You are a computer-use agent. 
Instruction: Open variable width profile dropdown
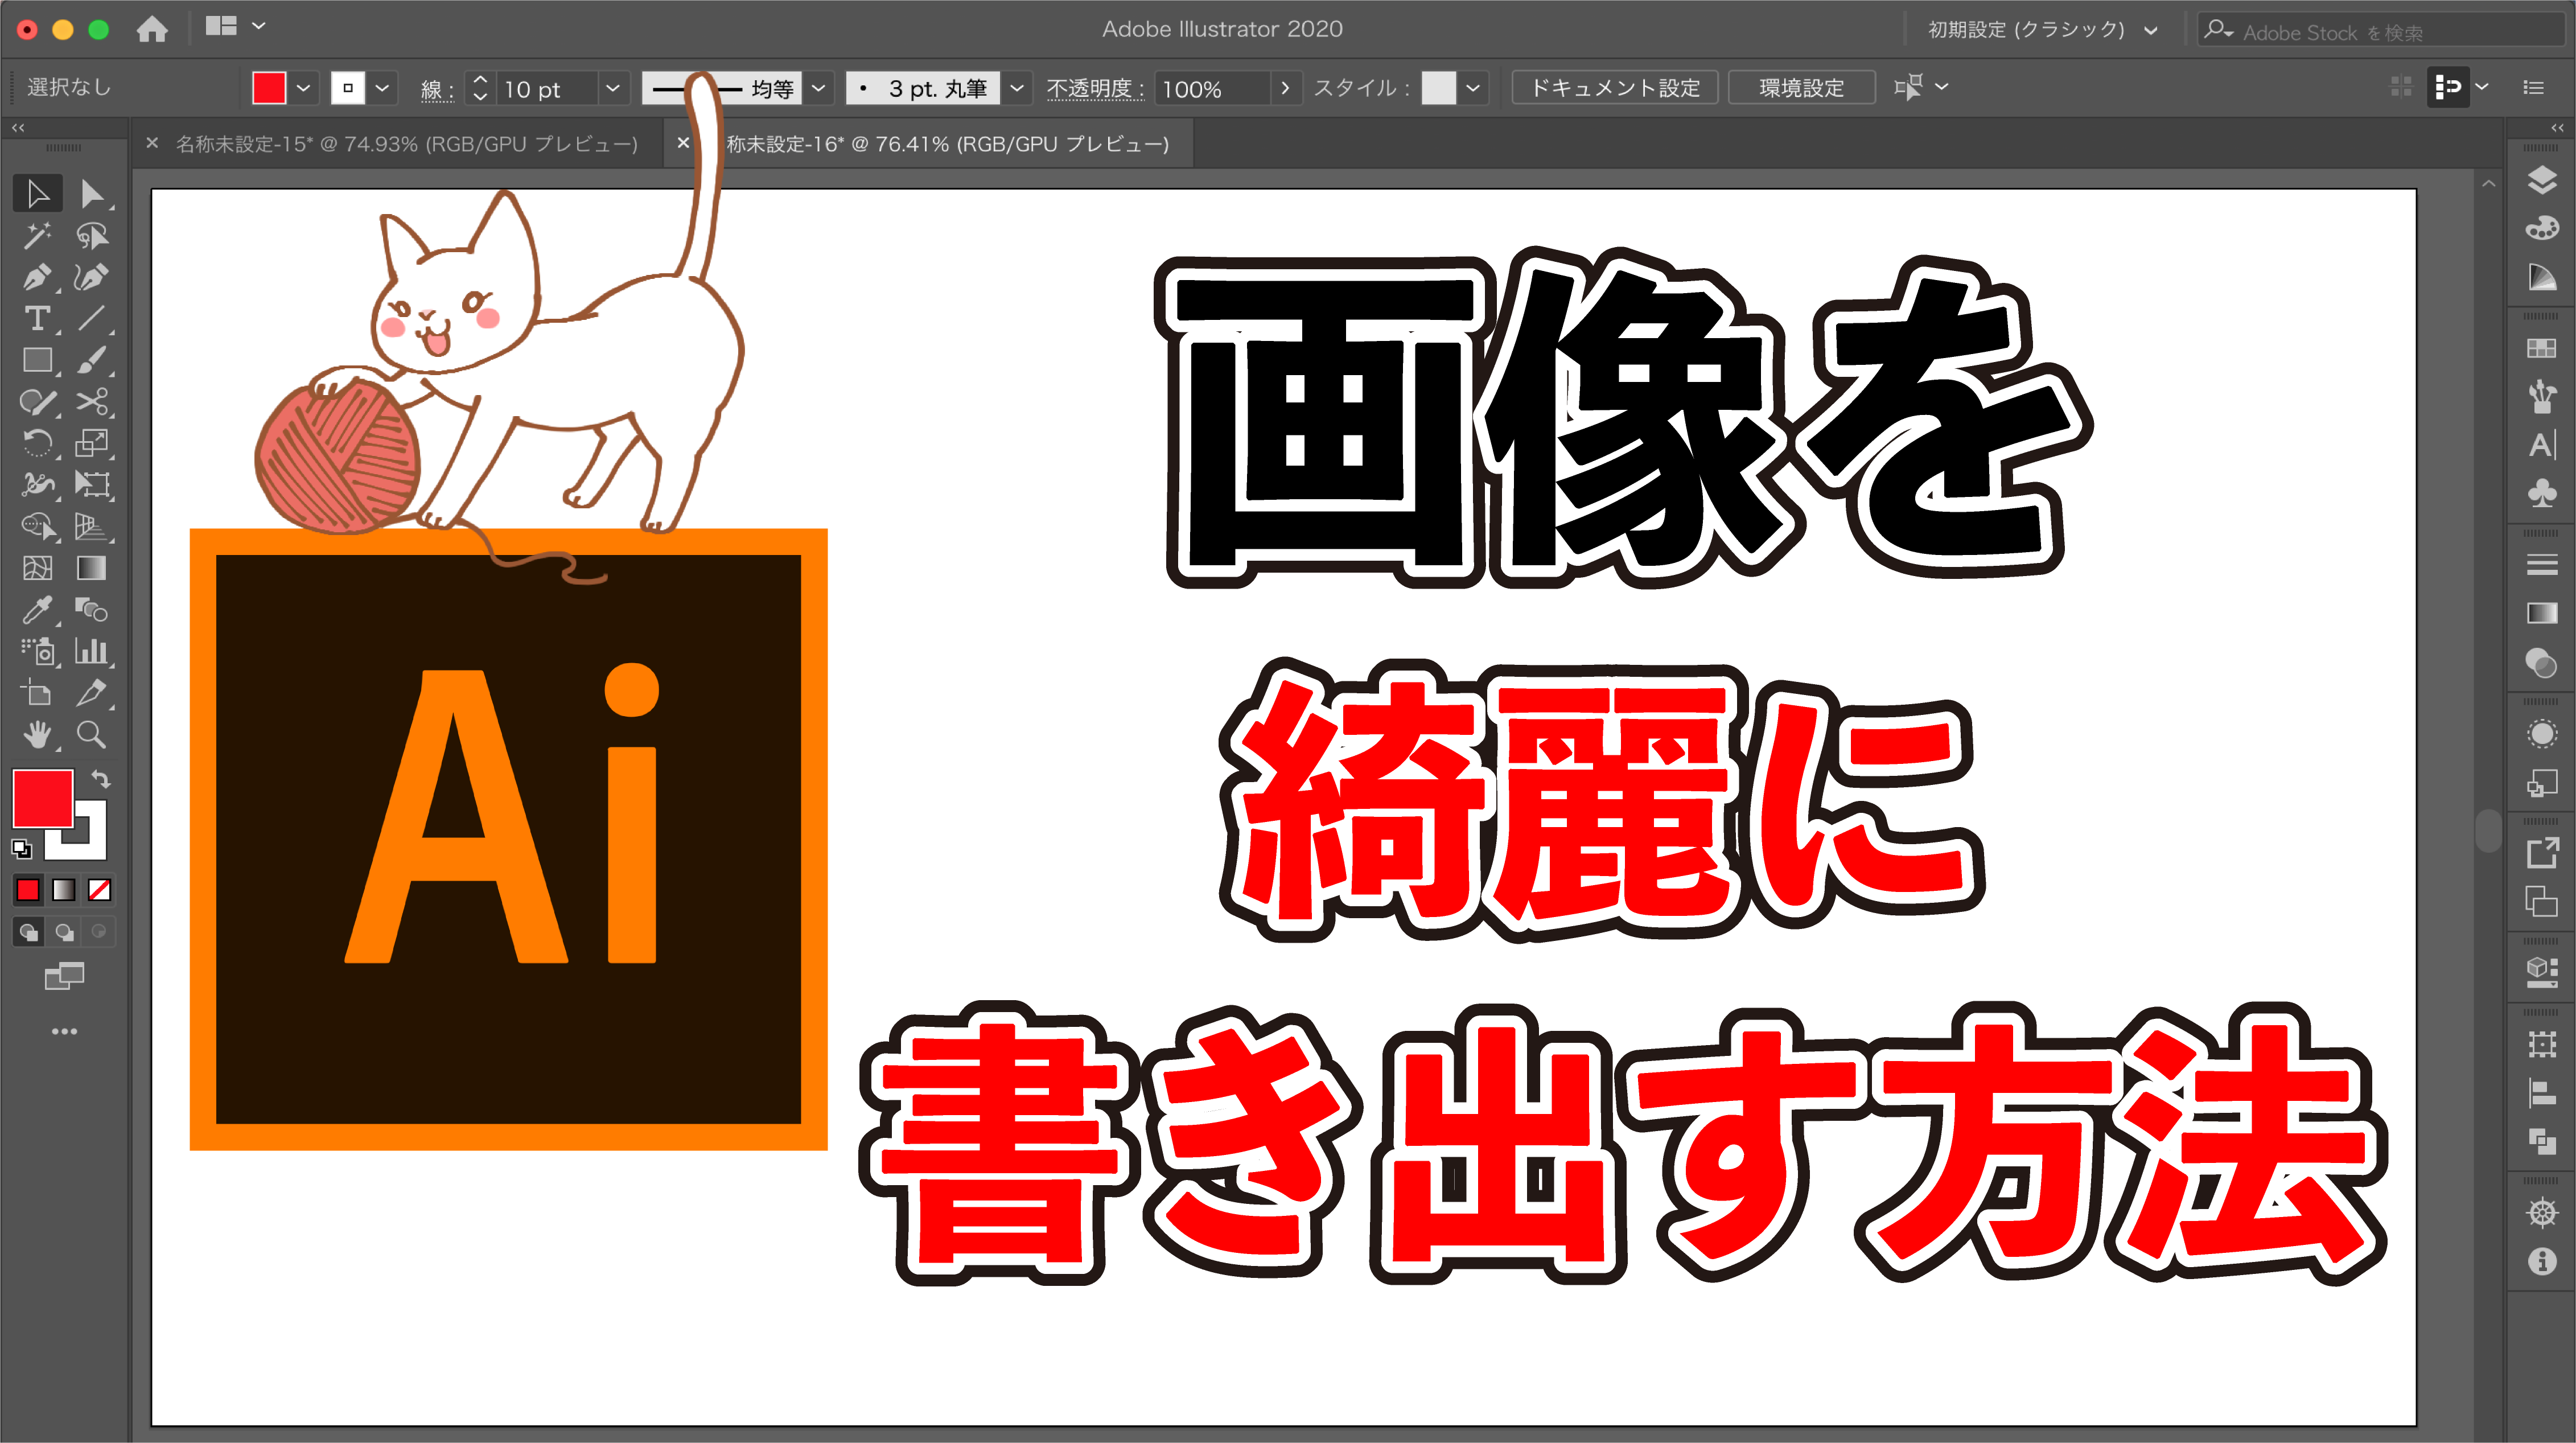(819, 88)
